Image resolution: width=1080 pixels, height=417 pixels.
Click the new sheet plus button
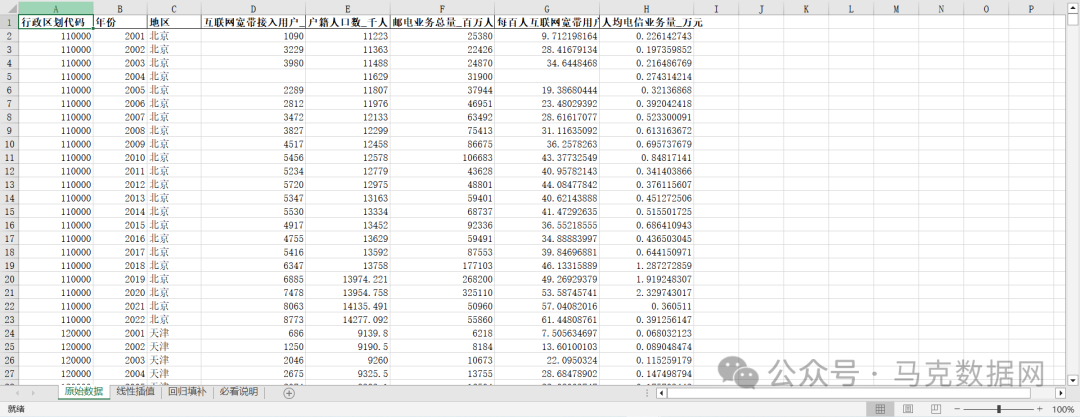289,393
